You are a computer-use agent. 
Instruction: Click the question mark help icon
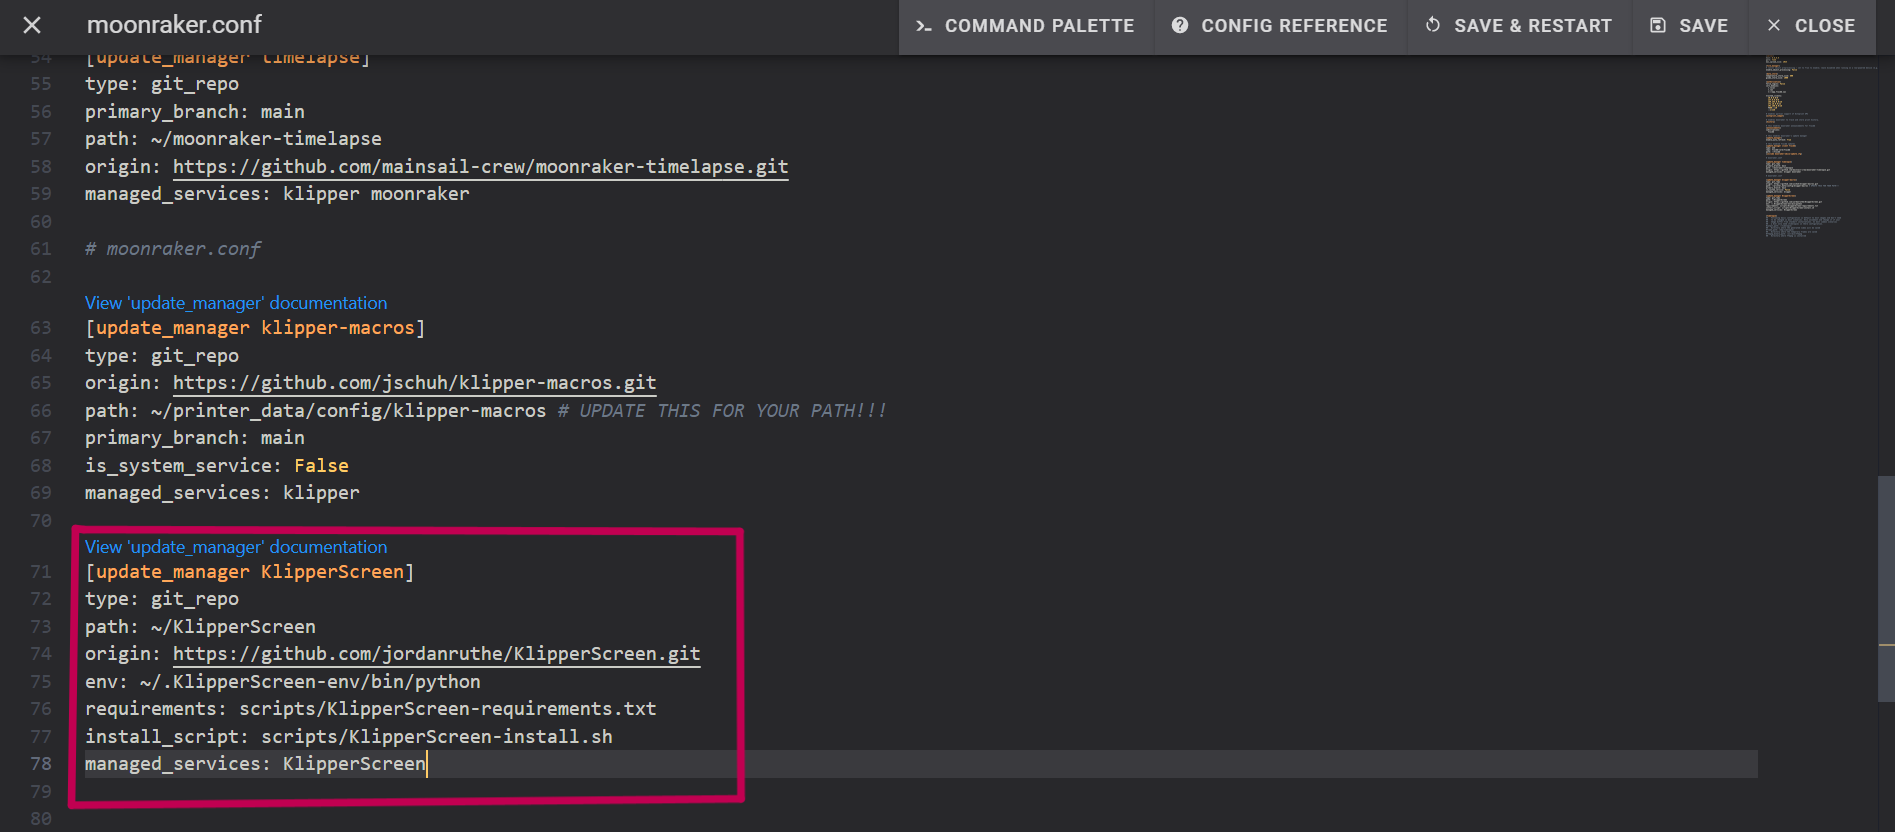tap(1180, 25)
